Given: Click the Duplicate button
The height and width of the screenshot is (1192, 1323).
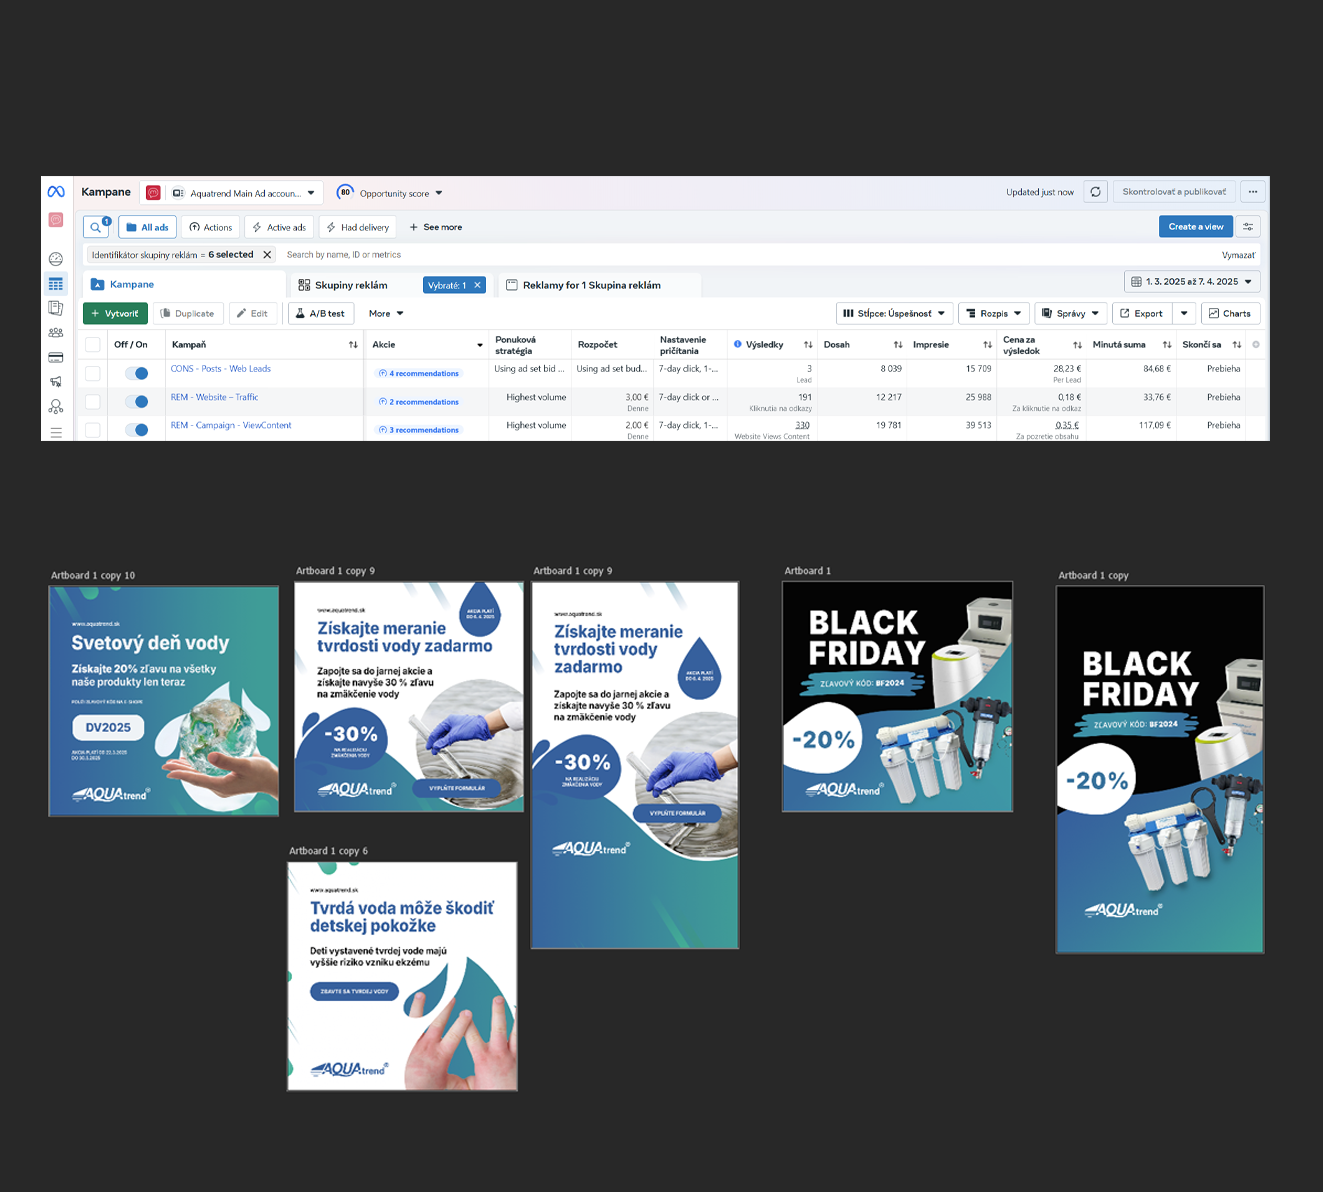Looking at the screenshot, I should pos(188,314).
